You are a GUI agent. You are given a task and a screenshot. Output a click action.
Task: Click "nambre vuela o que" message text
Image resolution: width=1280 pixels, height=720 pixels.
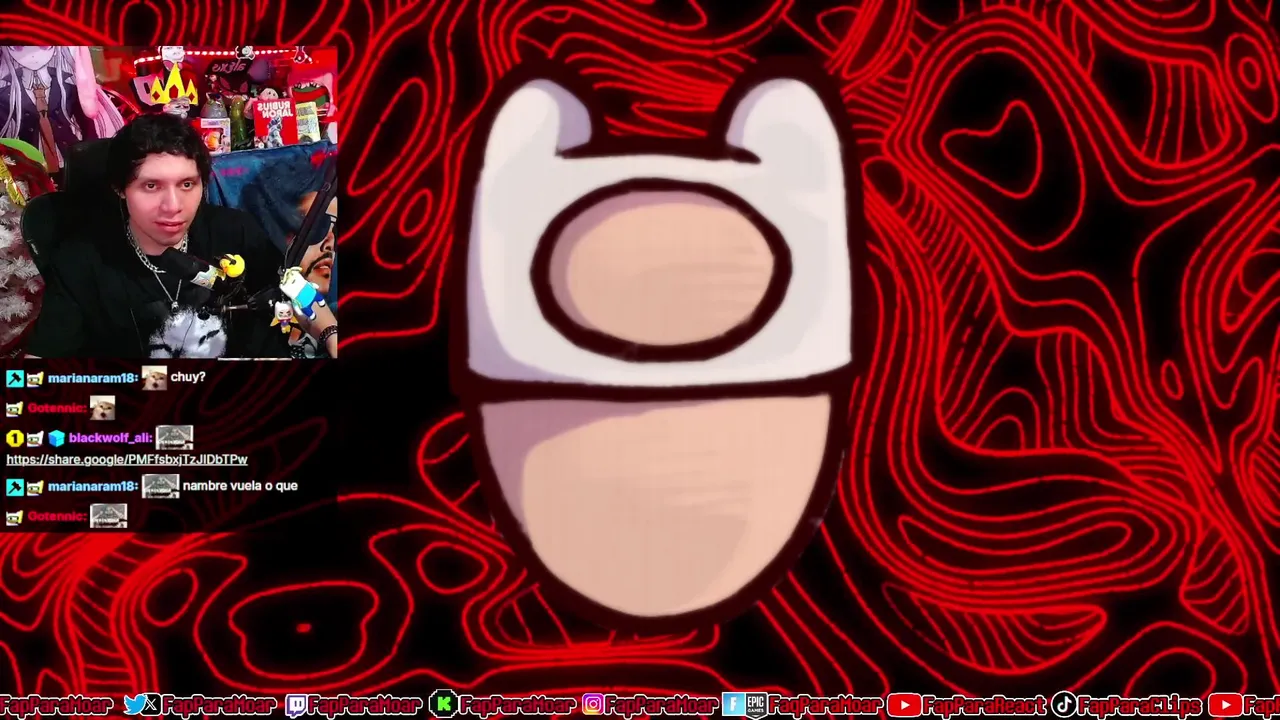240,486
